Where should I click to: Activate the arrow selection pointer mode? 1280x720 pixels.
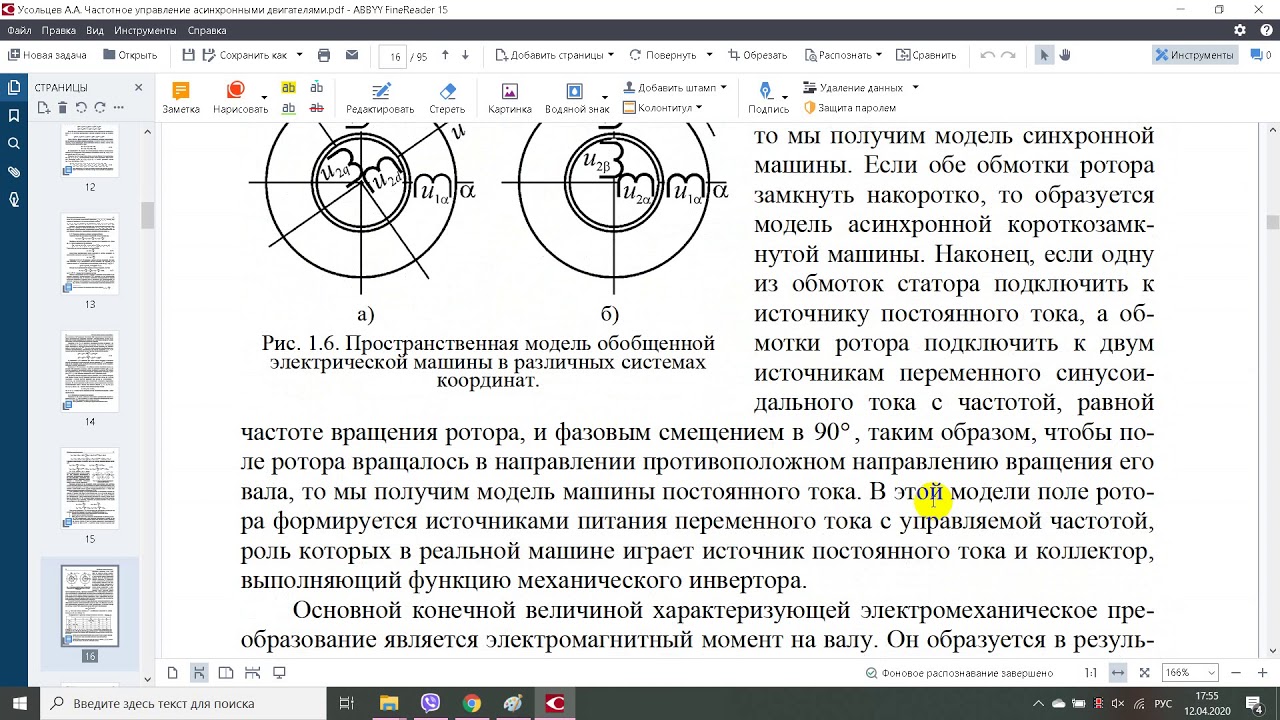click(x=1044, y=55)
